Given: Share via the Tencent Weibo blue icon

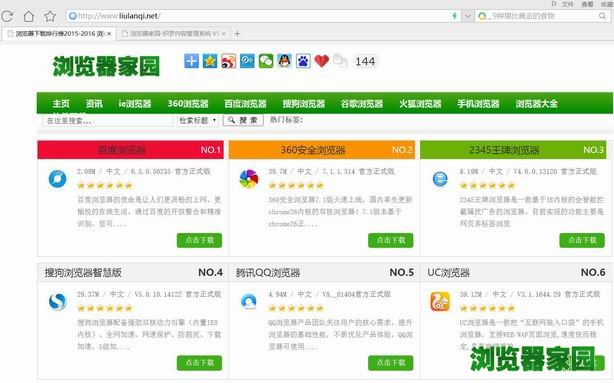Looking at the screenshot, I should (x=247, y=61).
